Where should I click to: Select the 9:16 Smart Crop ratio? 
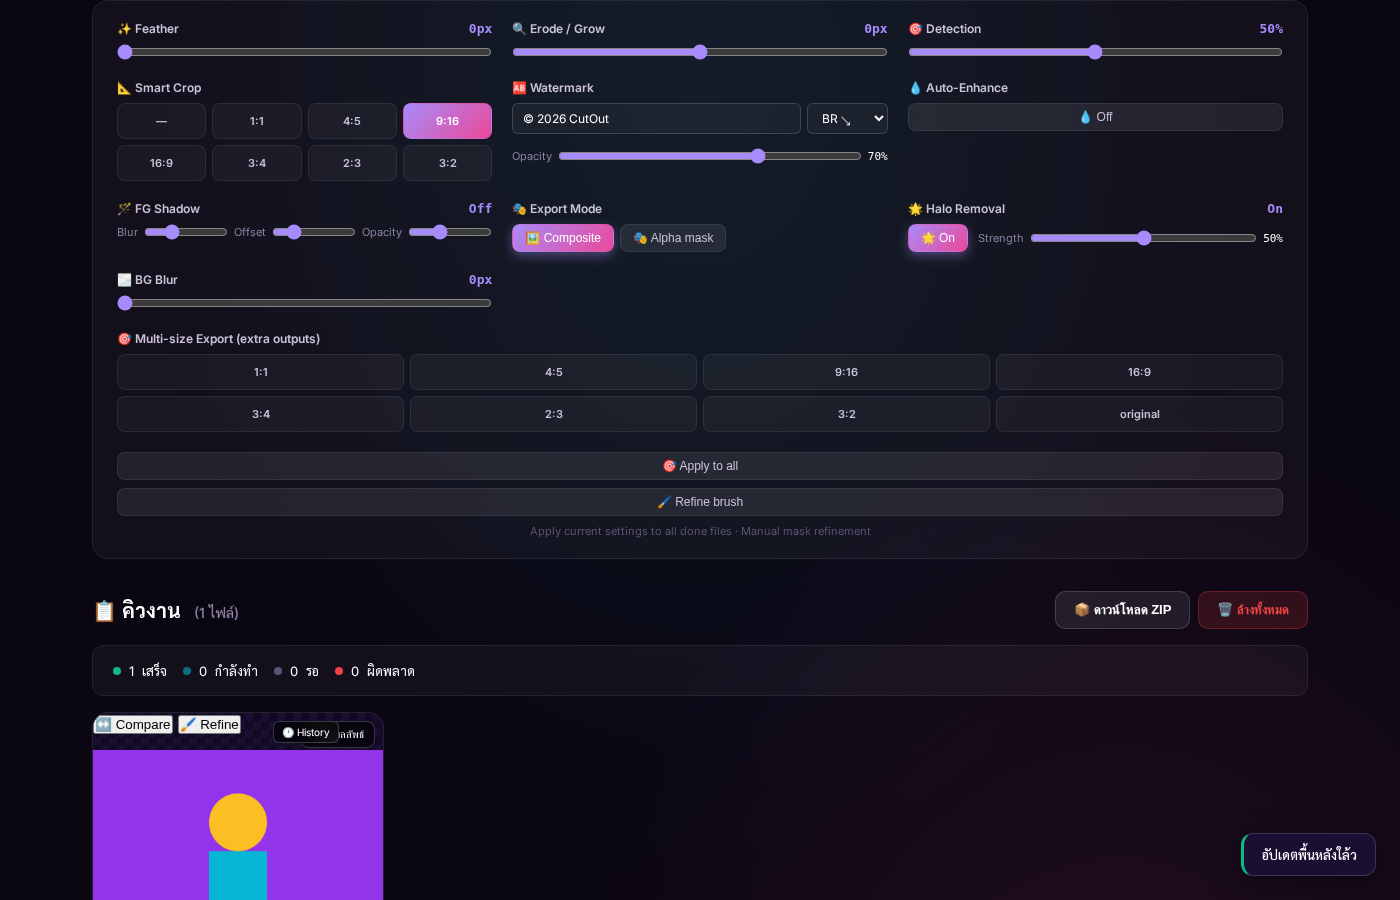(x=447, y=121)
